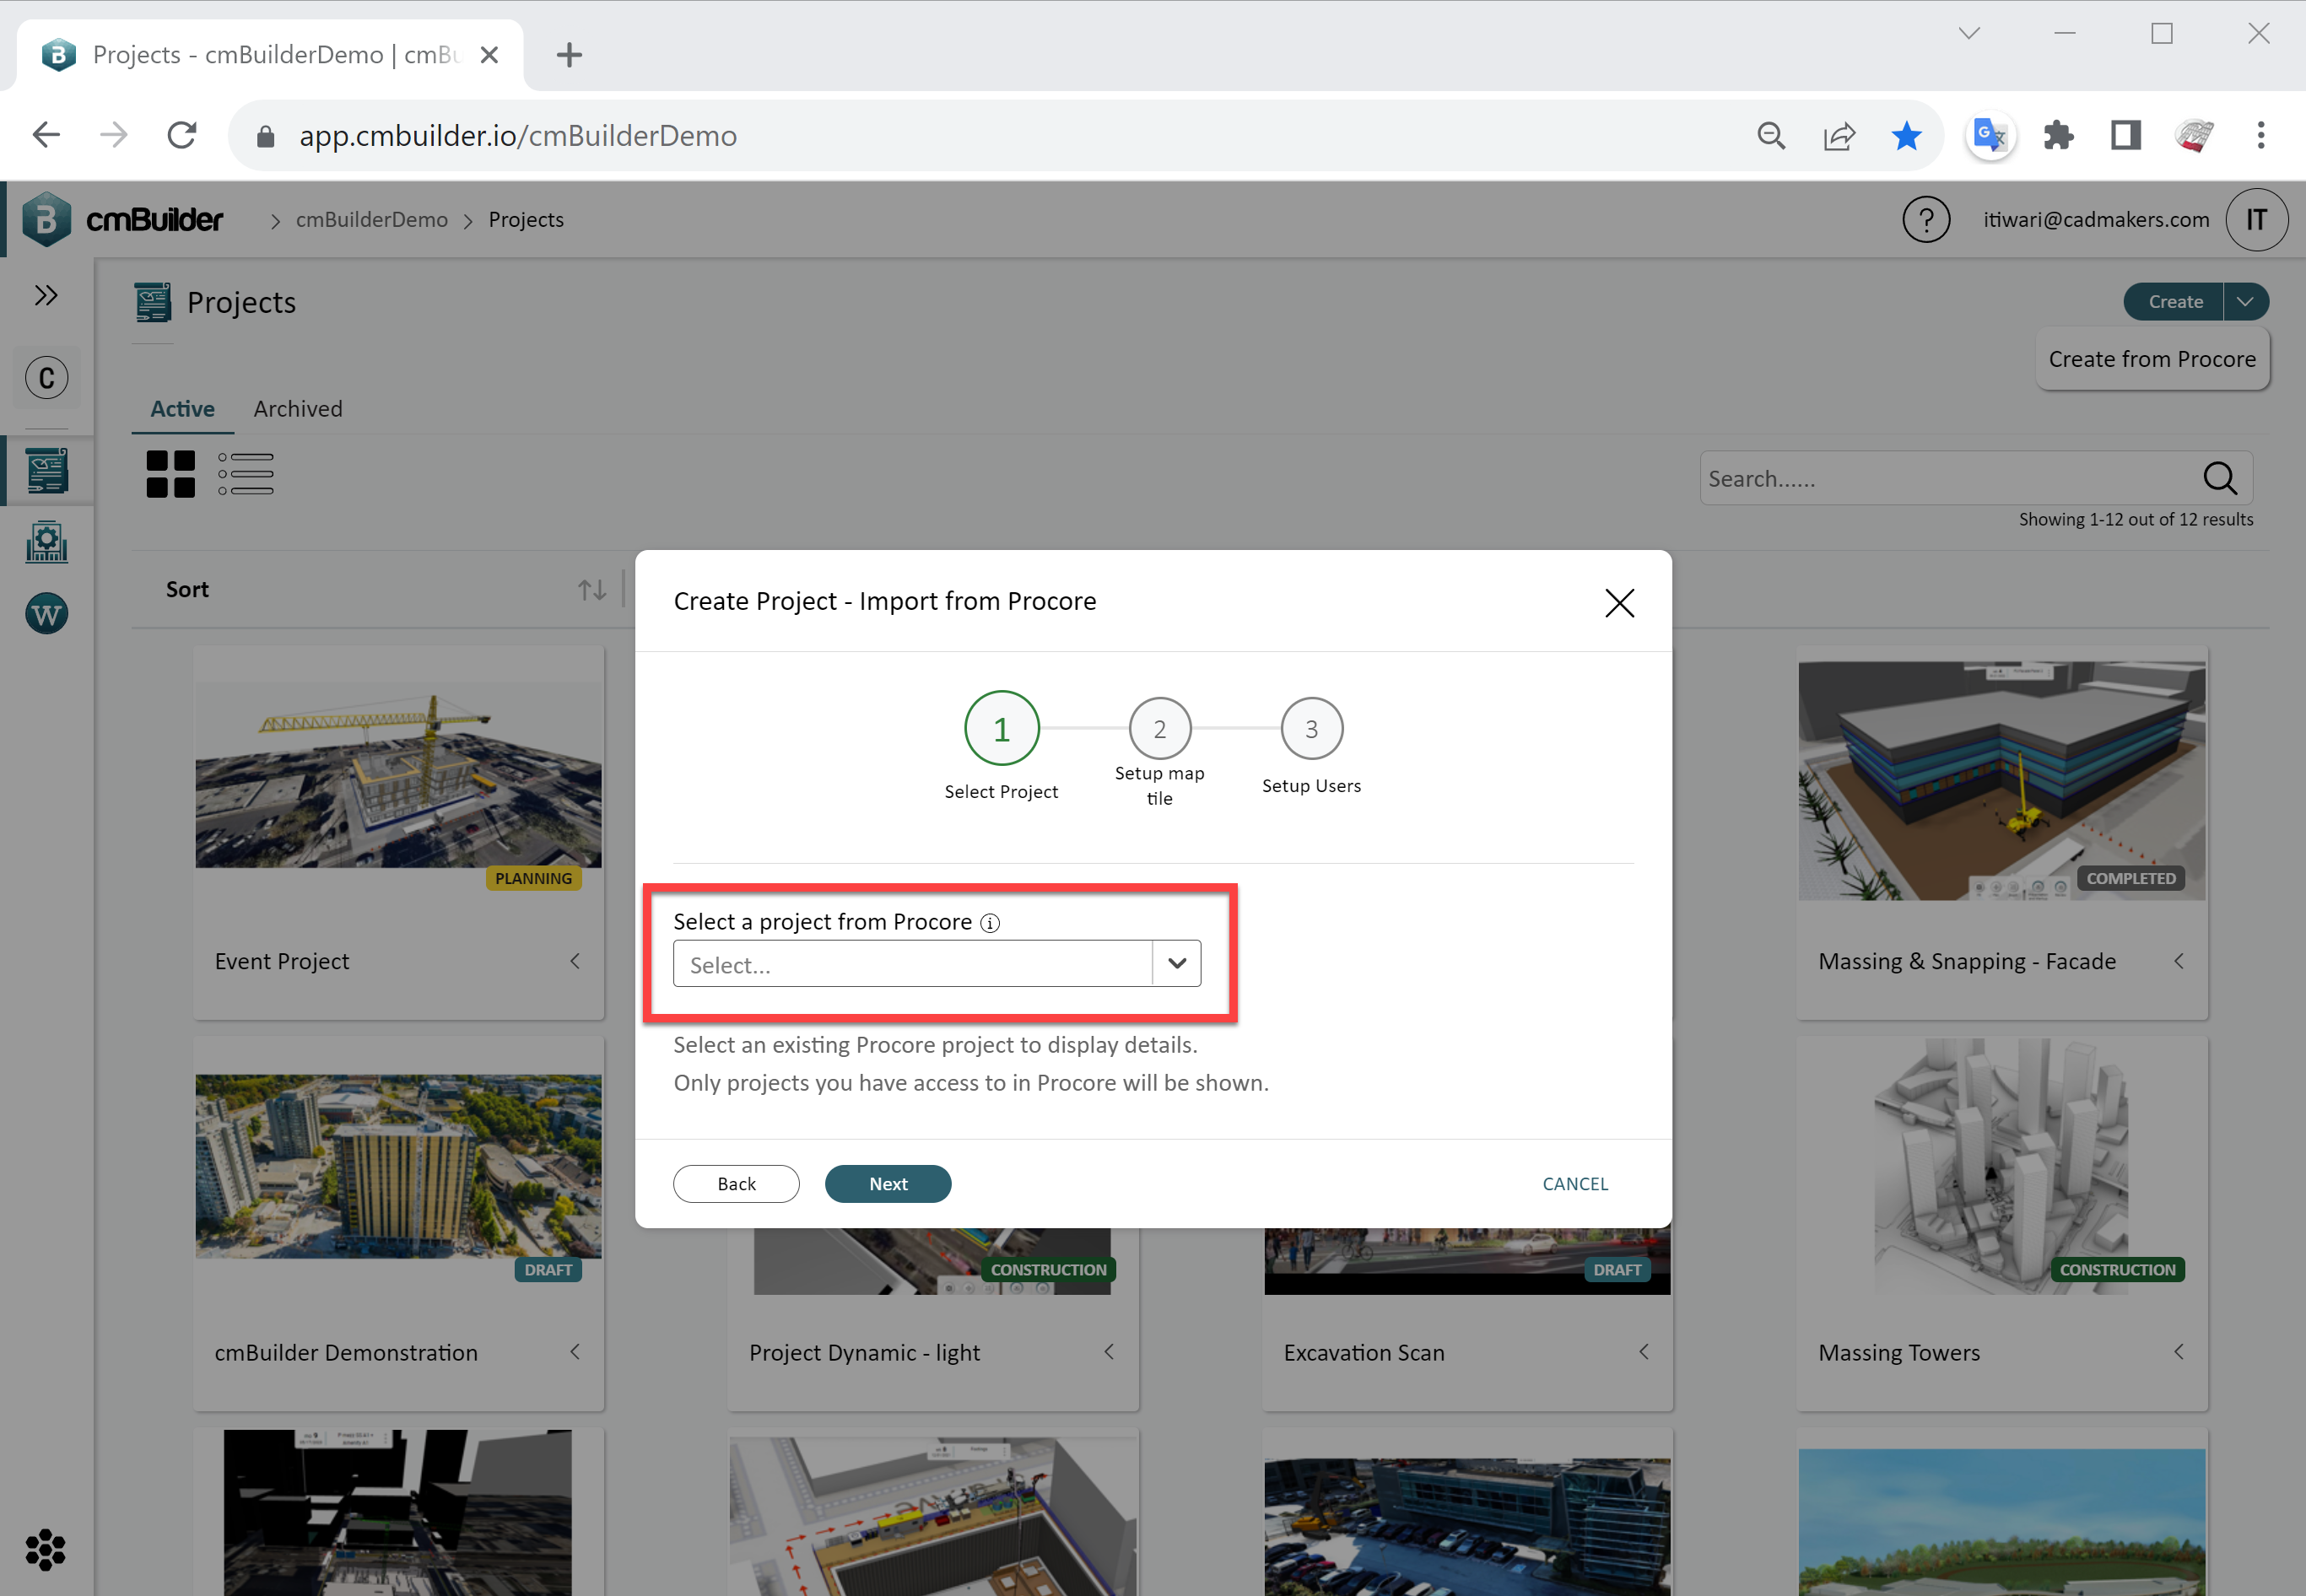Click the search magnifier icon

click(2220, 478)
